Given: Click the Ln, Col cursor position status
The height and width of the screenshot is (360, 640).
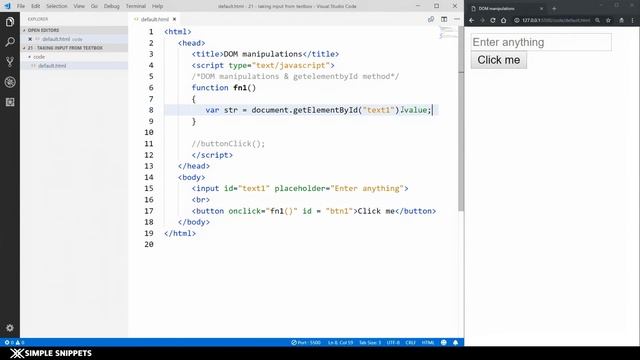Looking at the screenshot, I should (340, 342).
